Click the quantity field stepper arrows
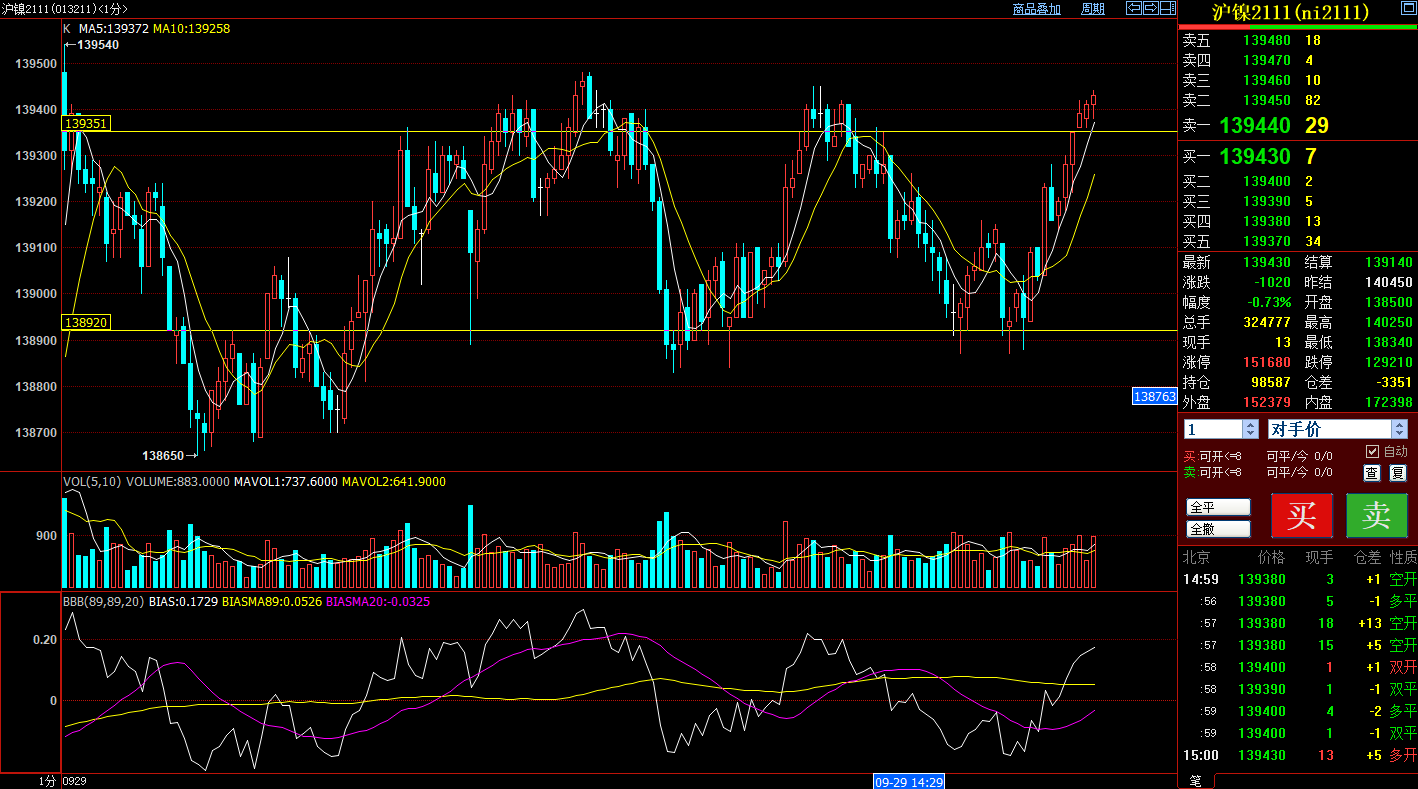Image resolution: width=1418 pixels, height=789 pixels. (1250, 429)
